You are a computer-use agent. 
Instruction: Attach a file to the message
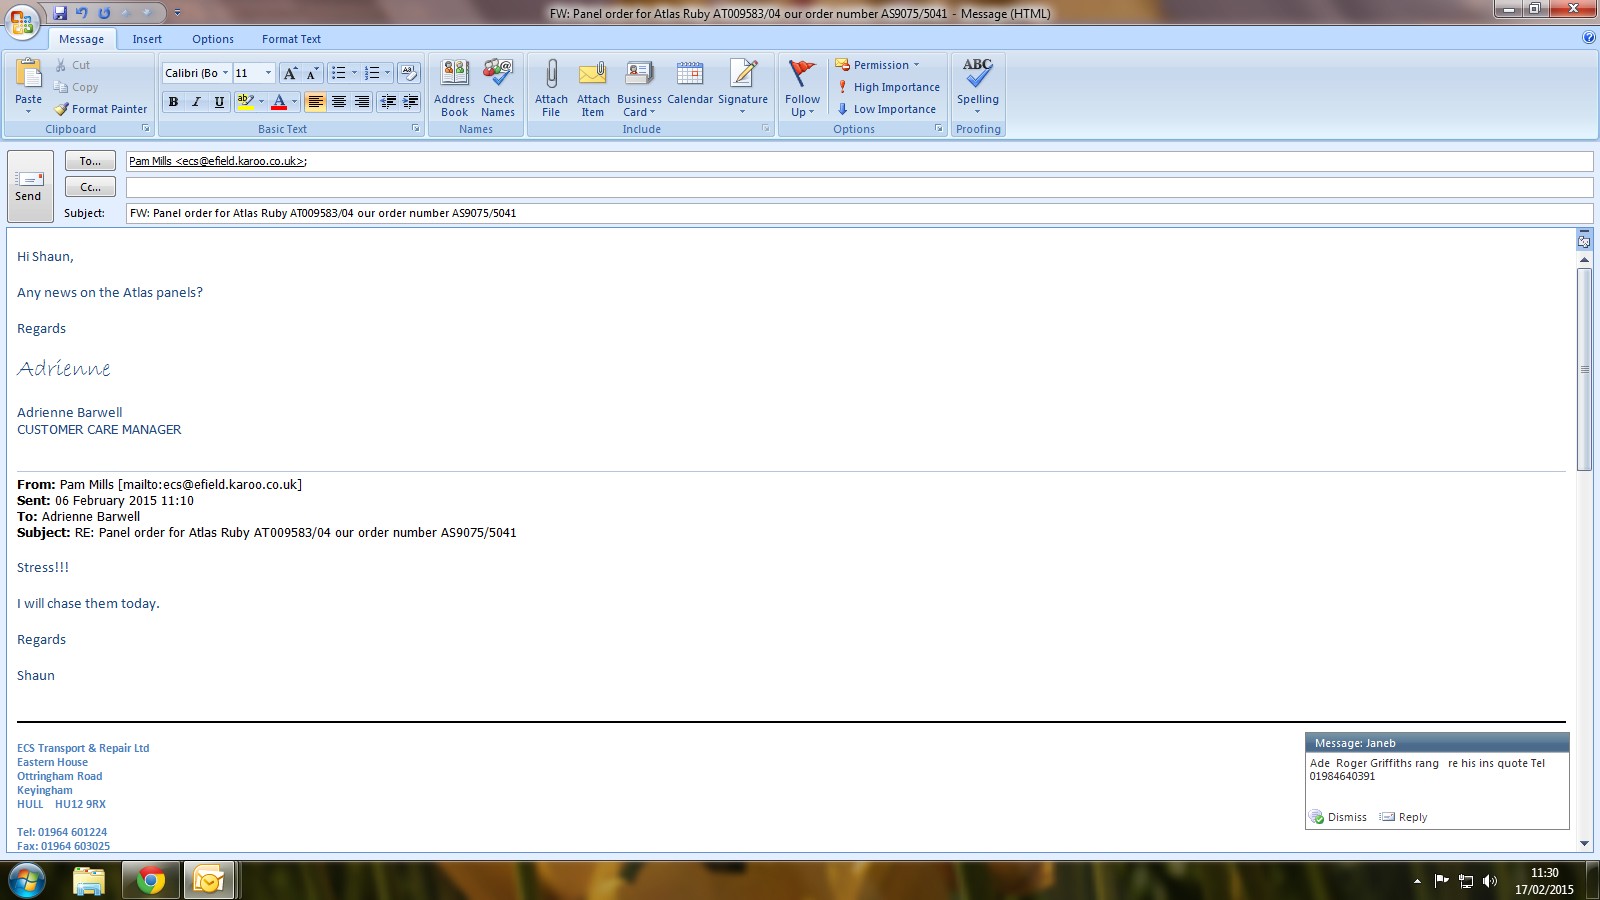[x=551, y=88]
